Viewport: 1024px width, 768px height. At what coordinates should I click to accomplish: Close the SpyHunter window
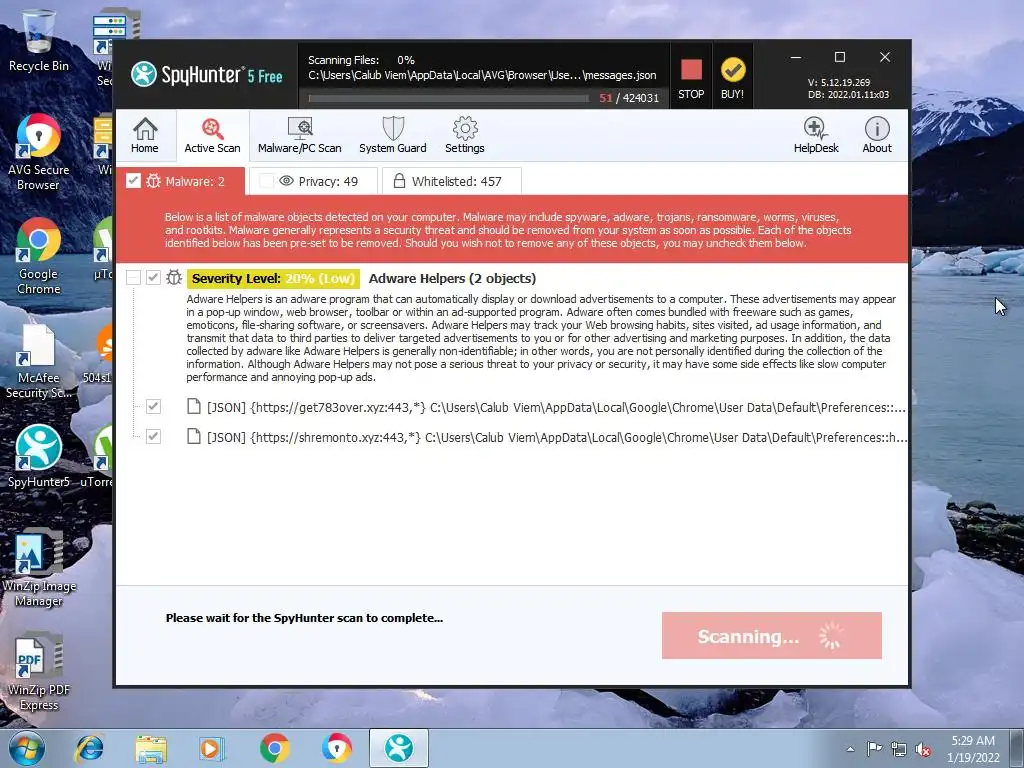(x=884, y=57)
